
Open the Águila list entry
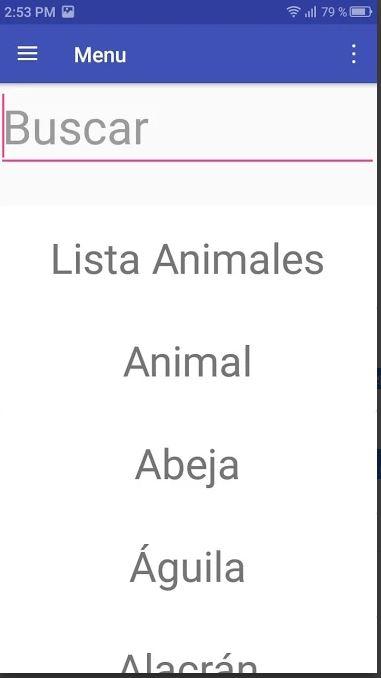tap(187, 565)
